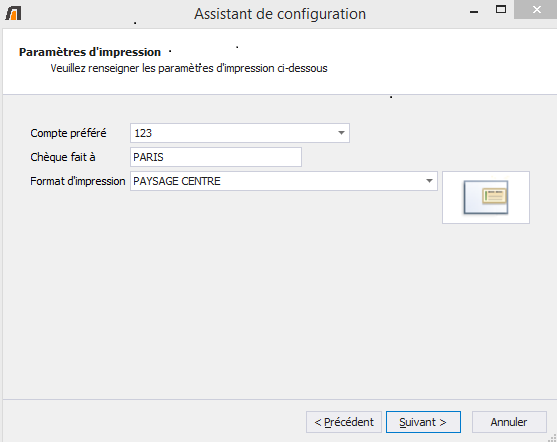Close the Assistant de configuration window
The image size is (557, 442).
coord(536,10)
